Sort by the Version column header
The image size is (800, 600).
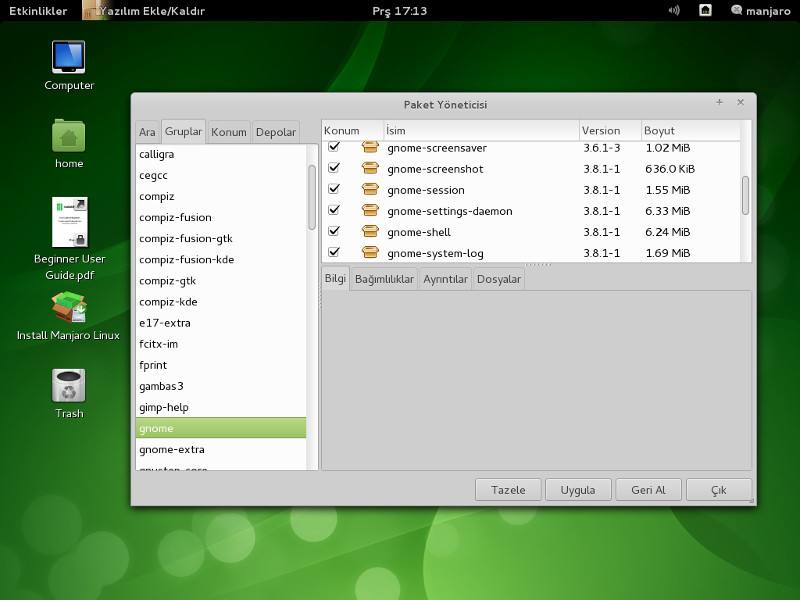click(x=610, y=131)
